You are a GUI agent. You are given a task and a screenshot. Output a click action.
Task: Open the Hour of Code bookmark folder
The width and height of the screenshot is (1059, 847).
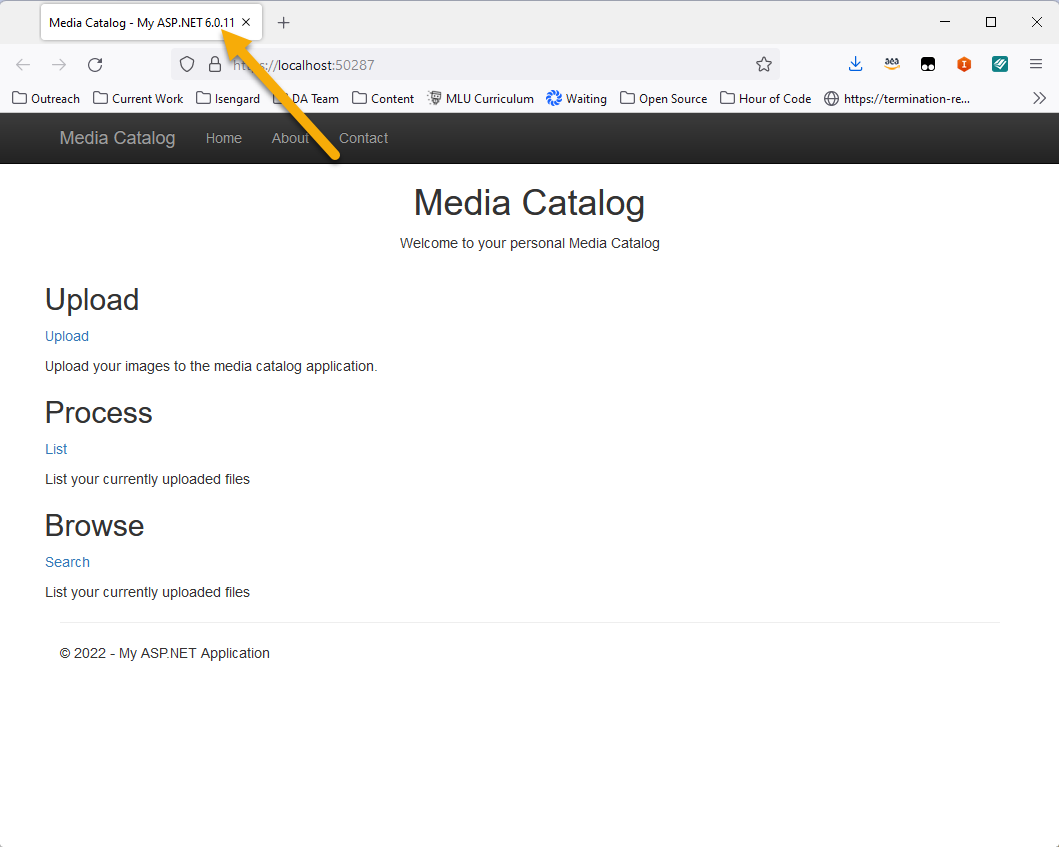[765, 99]
